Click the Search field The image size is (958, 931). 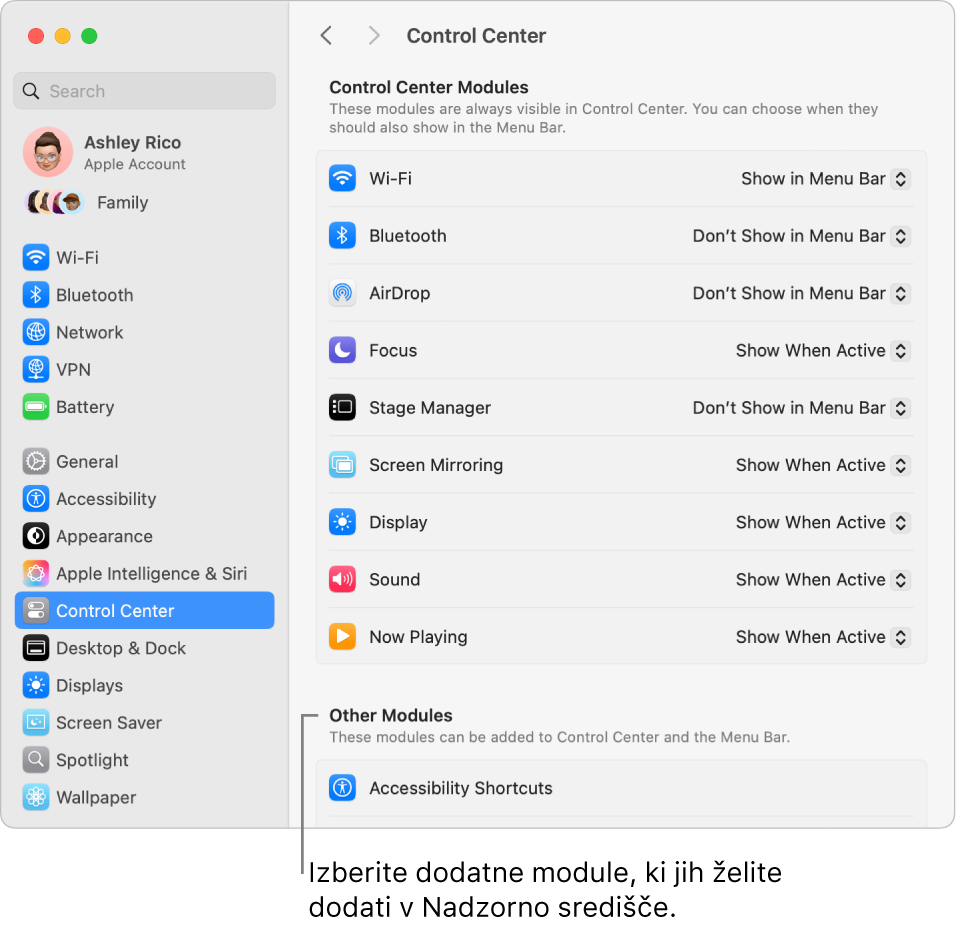pos(144,91)
